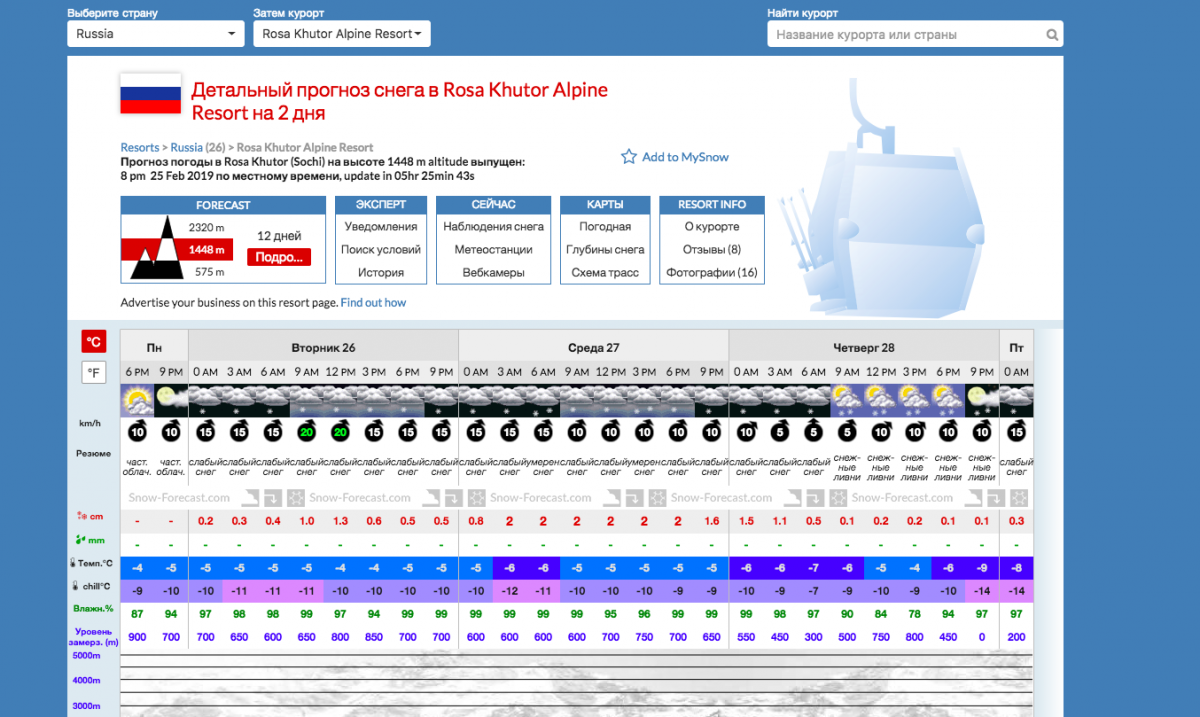Click the Russia breadcrumb link
The width and height of the screenshot is (1200, 717).
(x=187, y=148)
